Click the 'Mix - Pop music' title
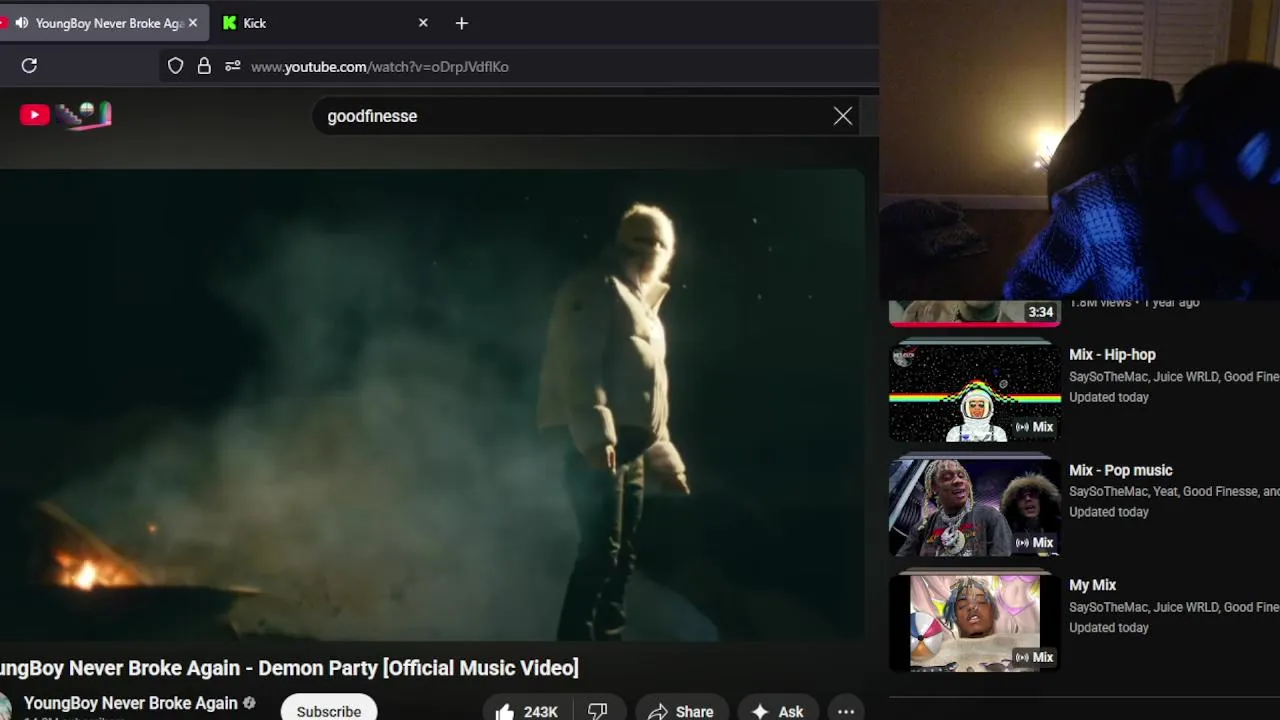Image resolution: width=1280 pixels, height=720 pixels. [x=1120, y=470]
